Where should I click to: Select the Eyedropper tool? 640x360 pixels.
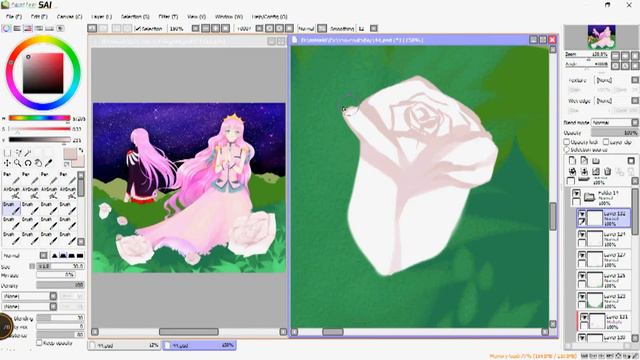[x=48, y=163]
